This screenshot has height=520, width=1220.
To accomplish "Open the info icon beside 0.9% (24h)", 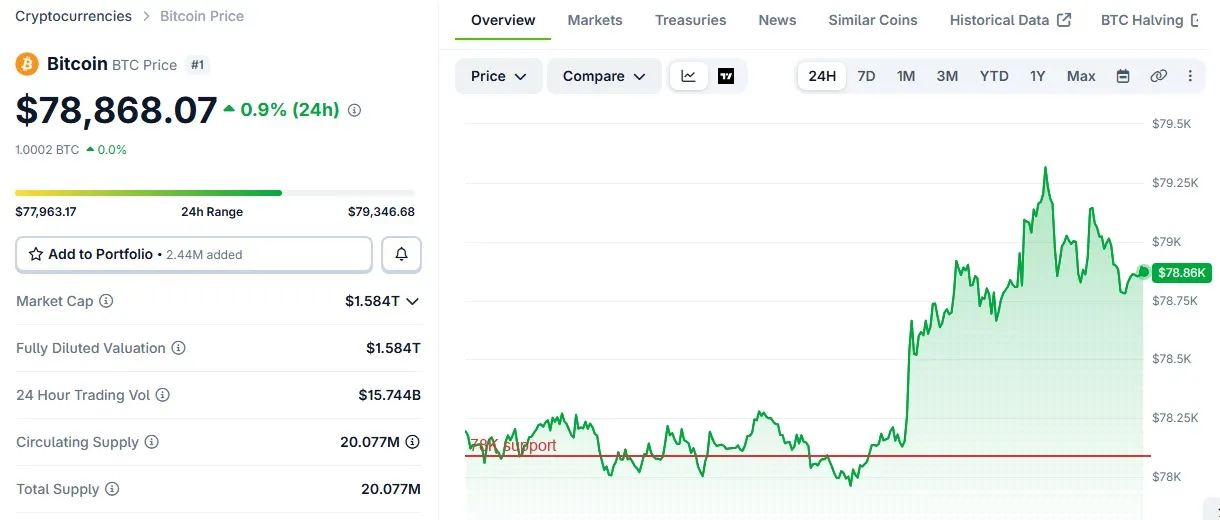I will point(354,110).
